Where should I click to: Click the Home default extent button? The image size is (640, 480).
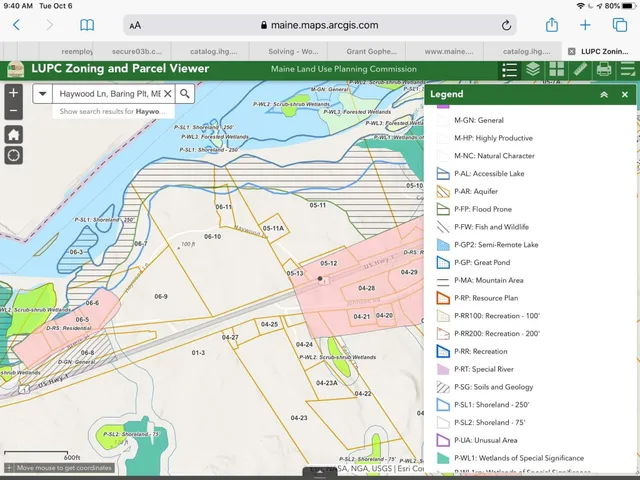pos(13,133)
